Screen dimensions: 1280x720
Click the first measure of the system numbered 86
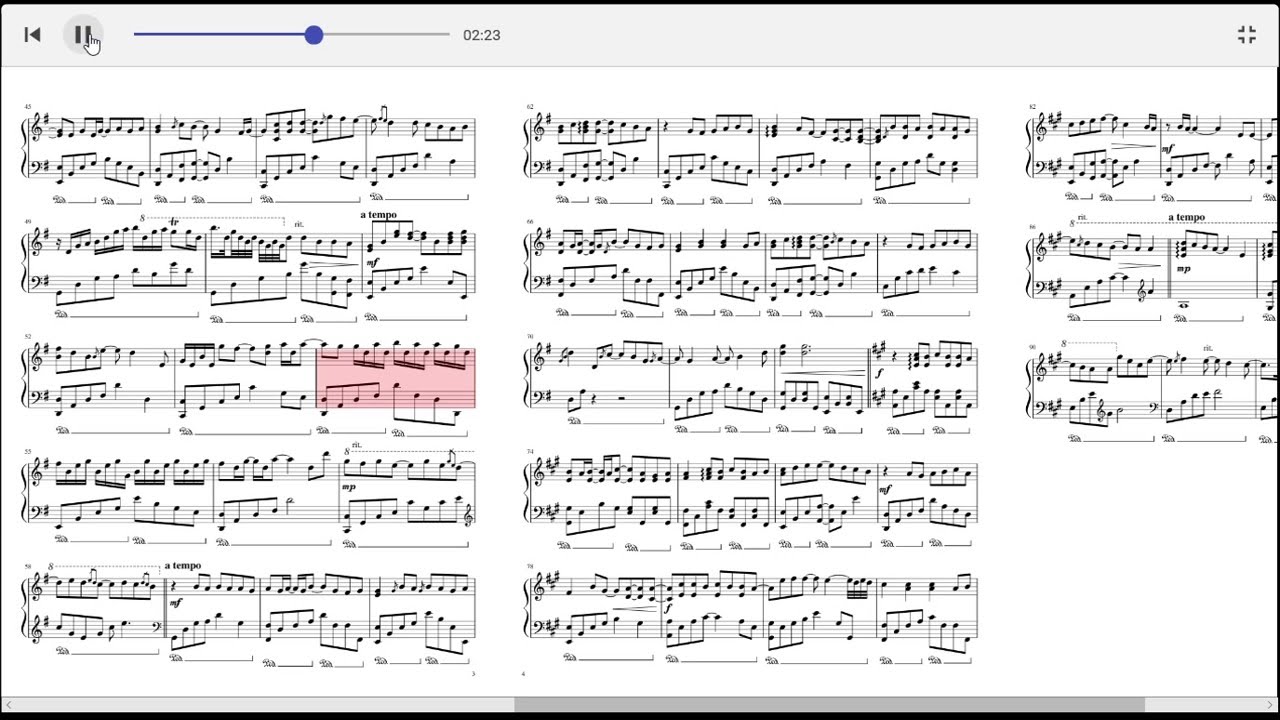[x=1100, y=265]
